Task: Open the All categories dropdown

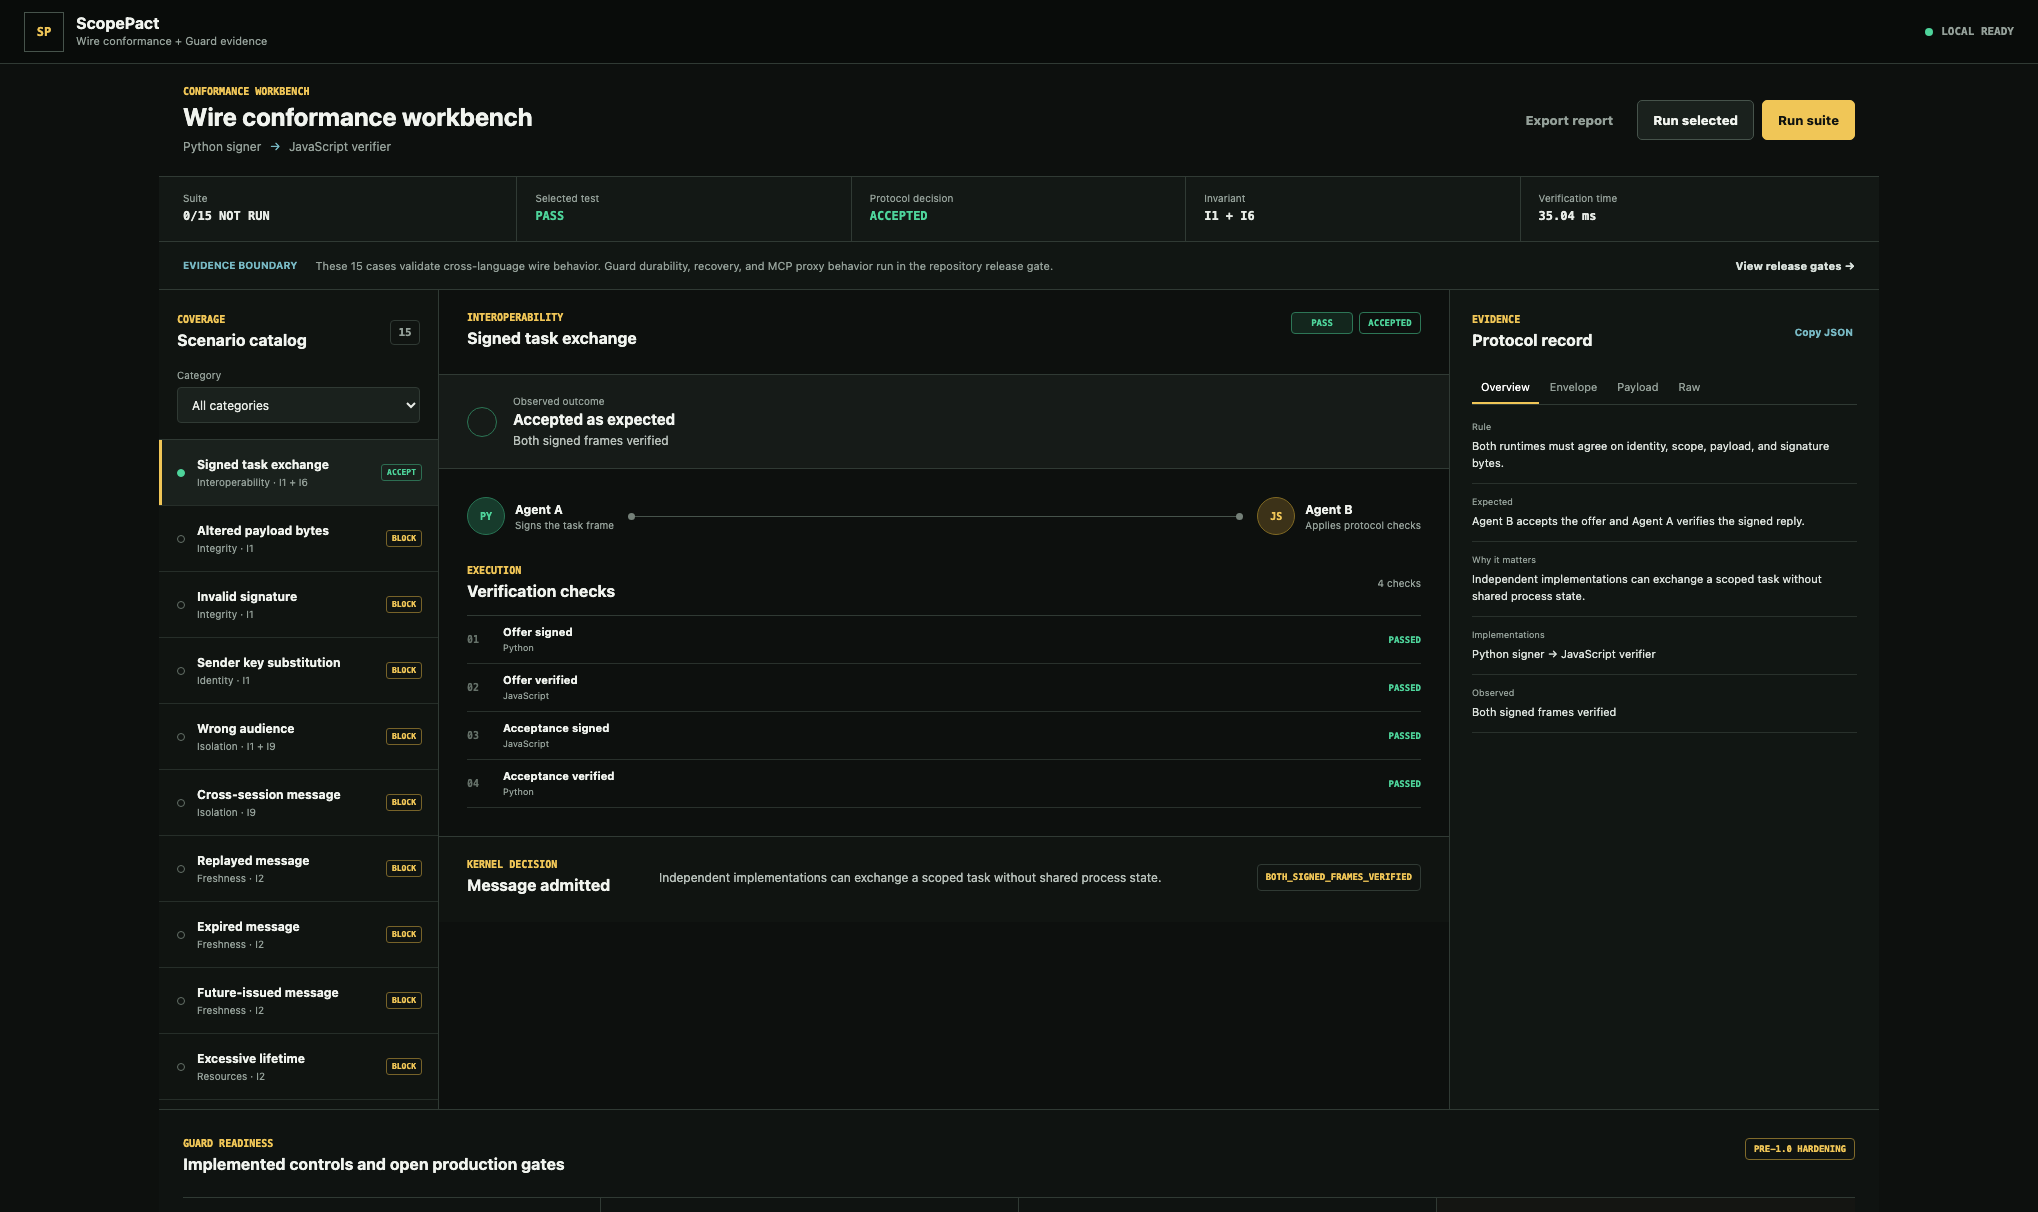Action: pos(299,405)
